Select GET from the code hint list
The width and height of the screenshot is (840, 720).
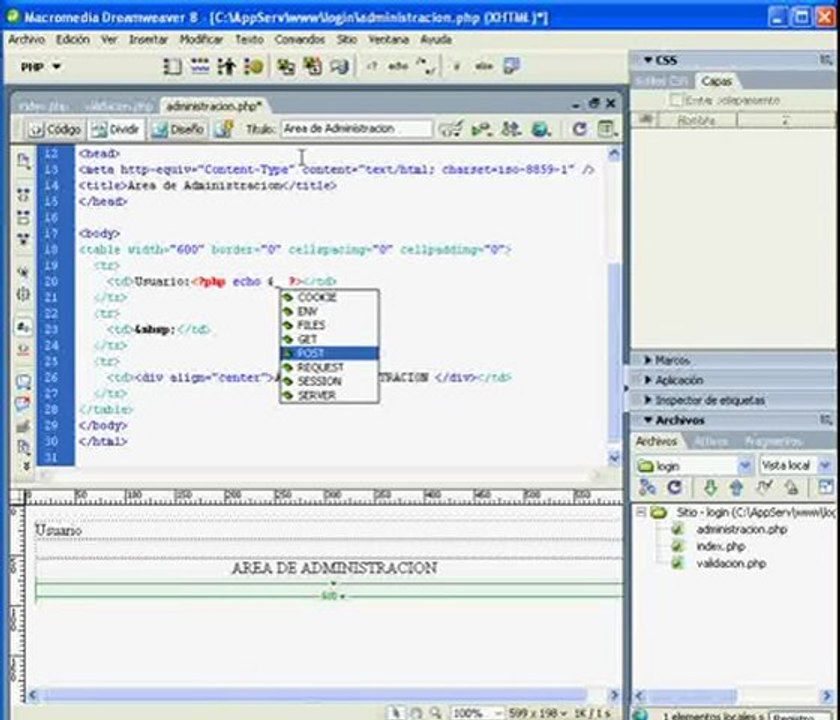pos(329,339)
